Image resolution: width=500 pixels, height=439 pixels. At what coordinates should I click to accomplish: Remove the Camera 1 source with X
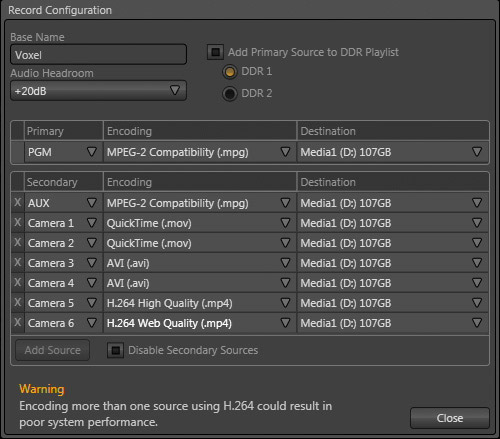(18, 222)
